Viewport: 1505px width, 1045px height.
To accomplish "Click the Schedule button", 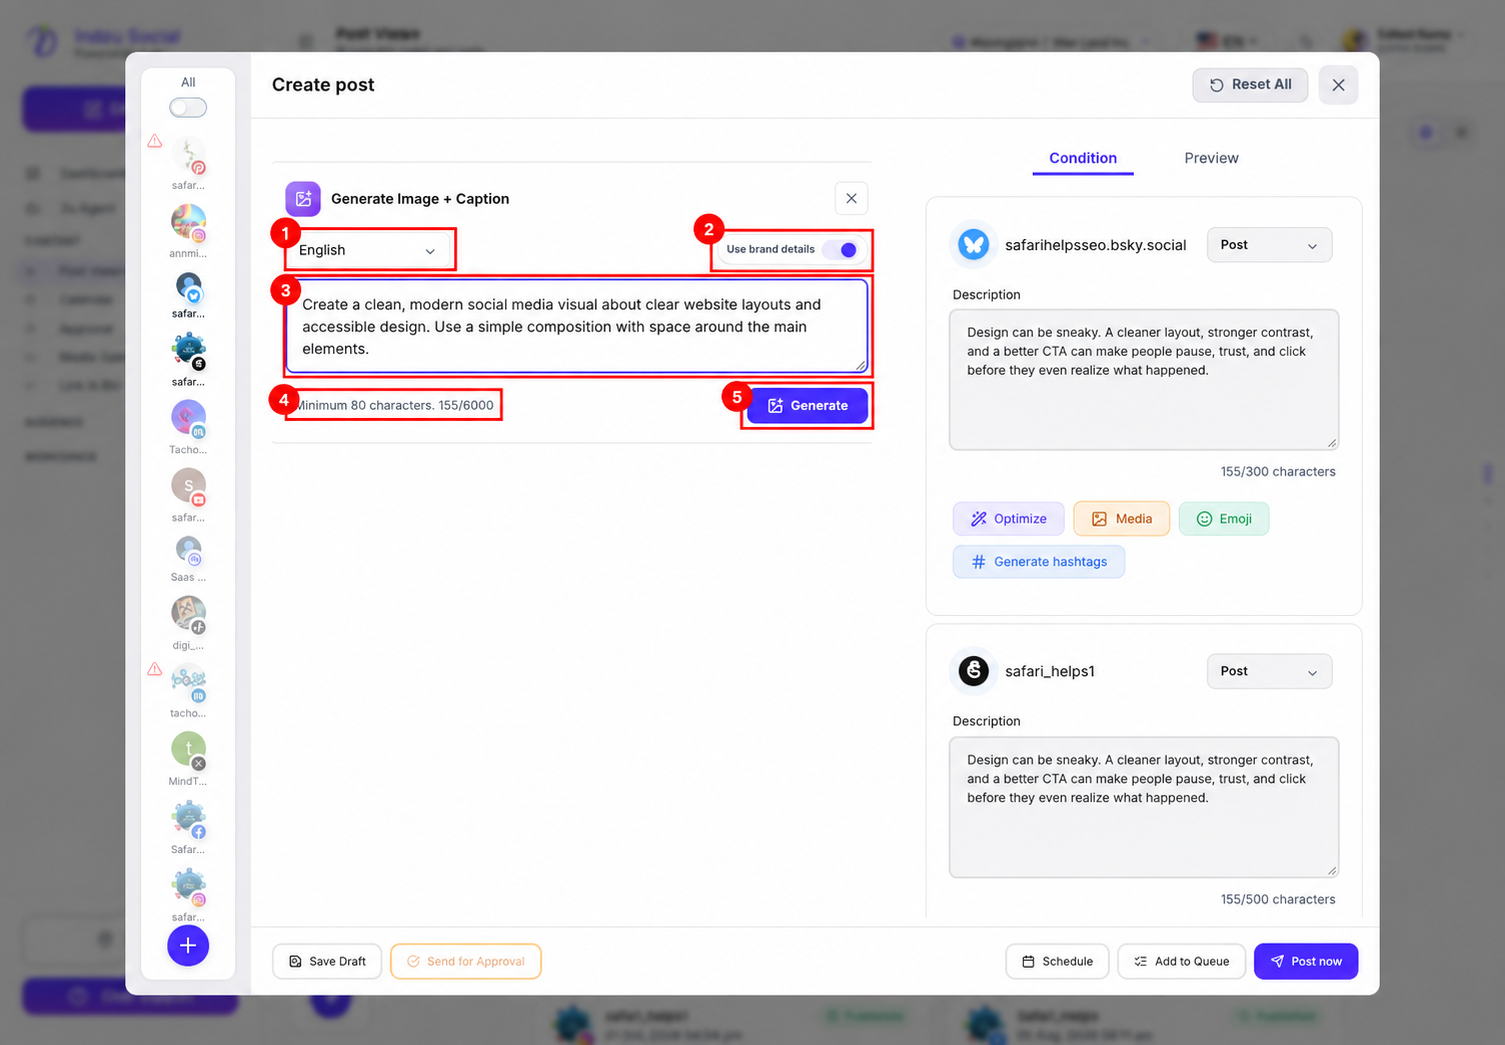I will tap(1057, 961).
